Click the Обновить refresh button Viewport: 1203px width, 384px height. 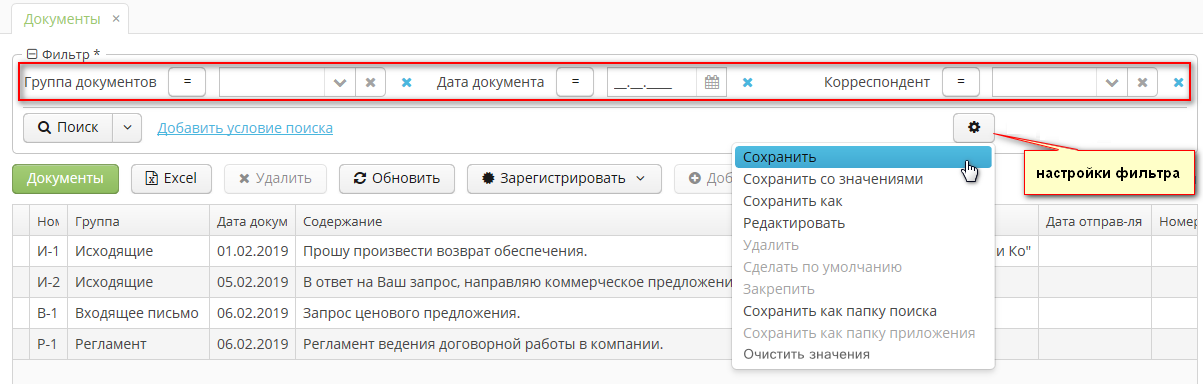coord(397,179)
